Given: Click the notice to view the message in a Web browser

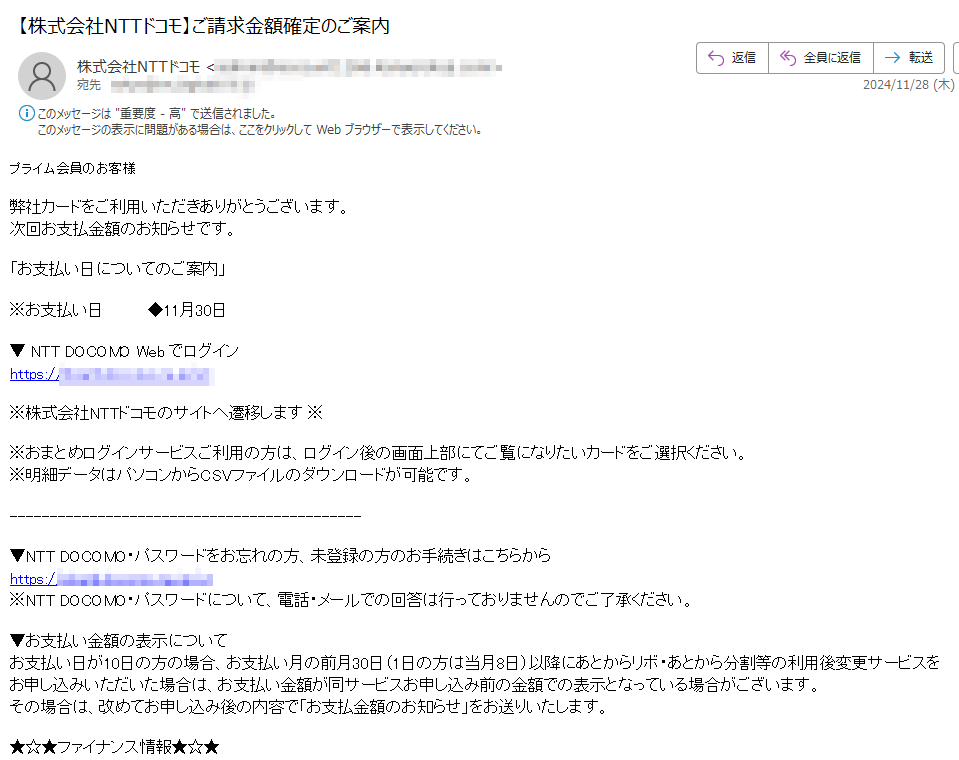Looking at the screenshot, I should 259,130.
